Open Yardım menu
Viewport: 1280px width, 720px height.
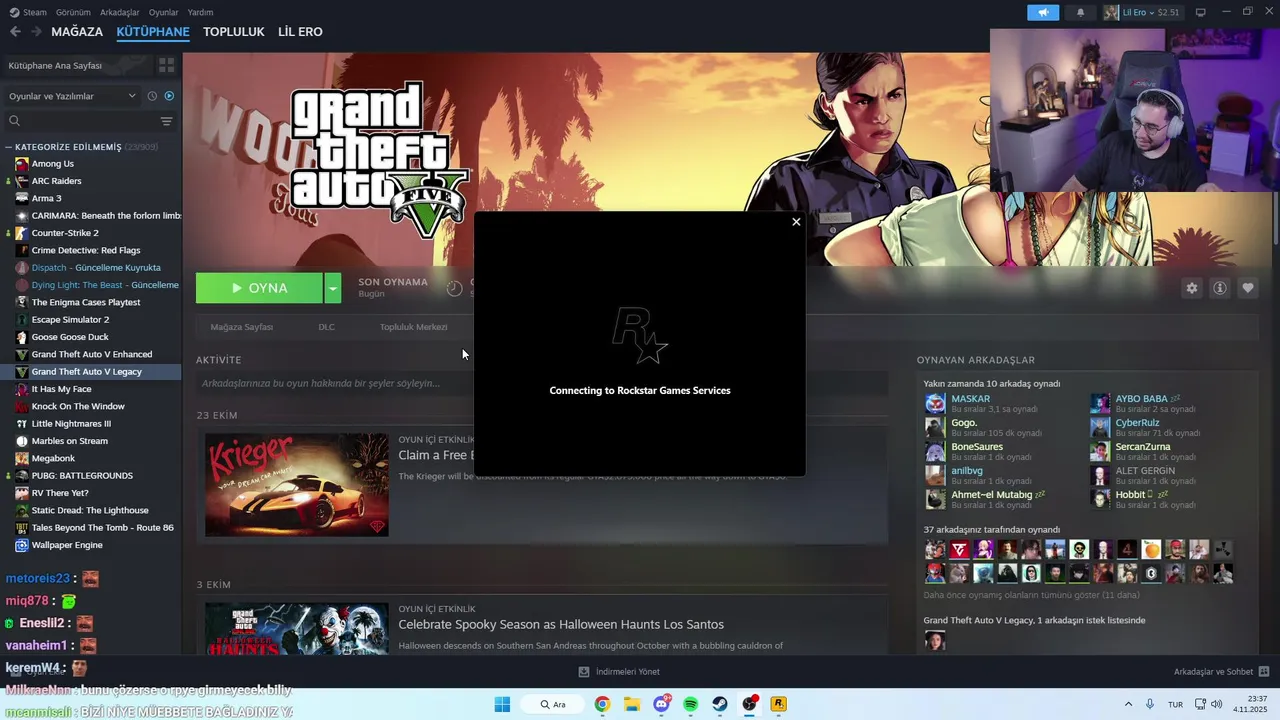(x=200, y=12)
